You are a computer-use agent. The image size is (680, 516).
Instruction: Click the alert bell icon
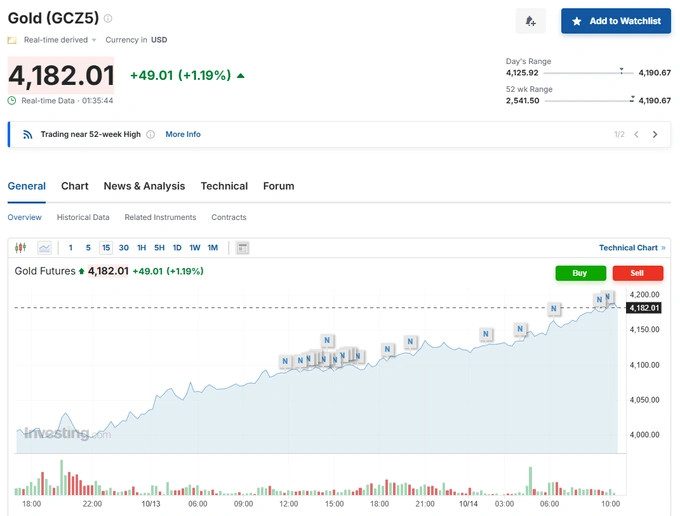click(x=530, y=21)
